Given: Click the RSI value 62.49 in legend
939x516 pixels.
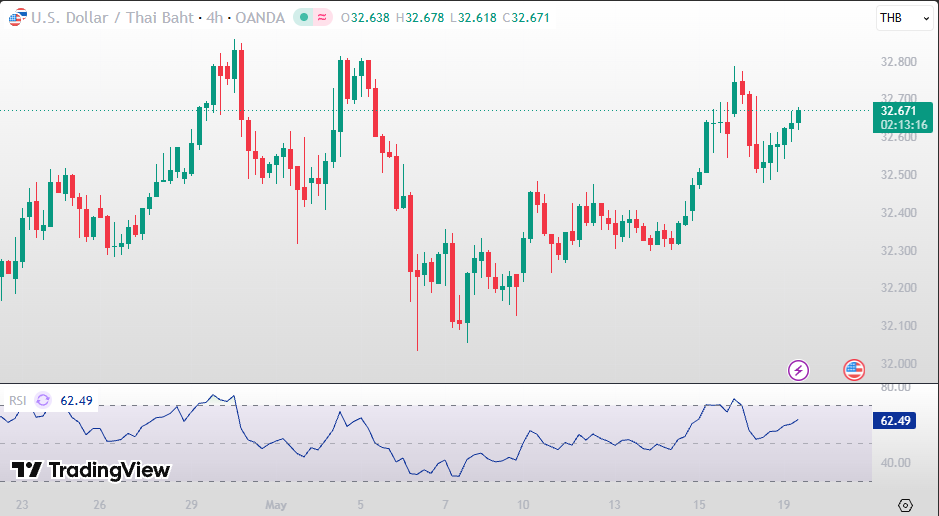Looking at the screenshot, I should click(x=77, y=400).
